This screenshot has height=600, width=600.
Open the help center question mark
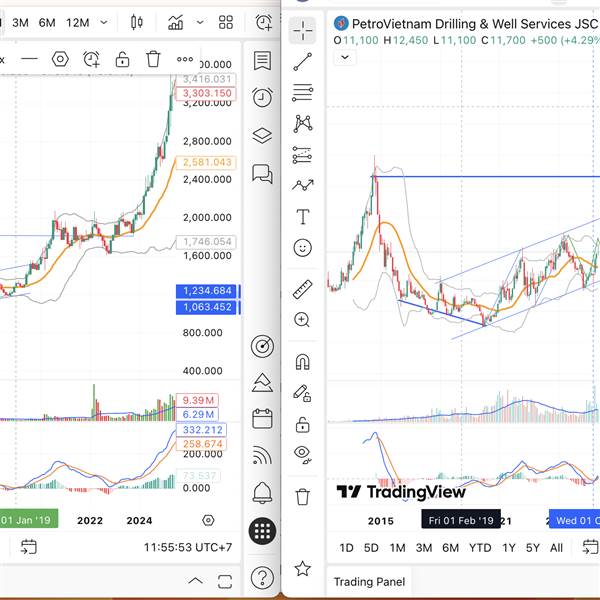click(262, 577)
